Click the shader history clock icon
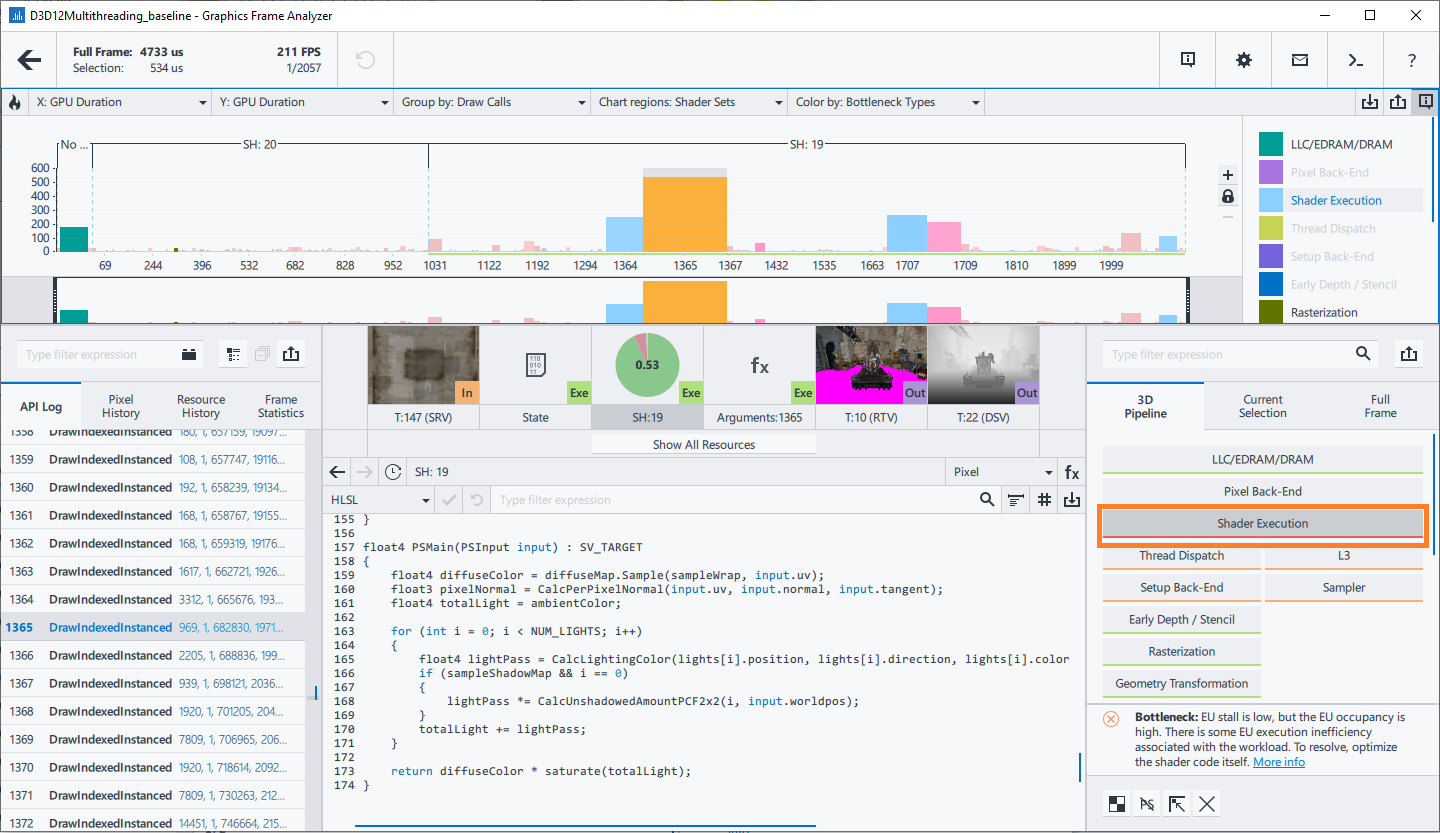1440x833 pixels. pos(393,472)
